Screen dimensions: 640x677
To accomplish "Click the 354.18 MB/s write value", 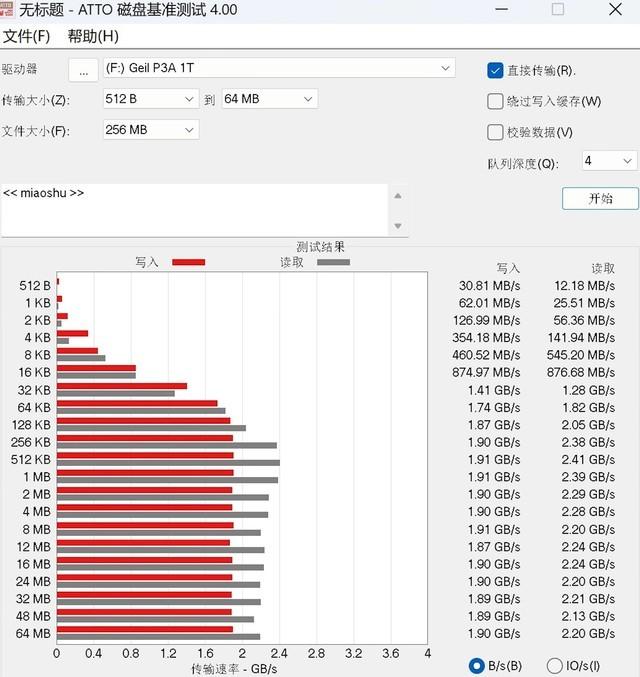I will [x=486, y=338].
